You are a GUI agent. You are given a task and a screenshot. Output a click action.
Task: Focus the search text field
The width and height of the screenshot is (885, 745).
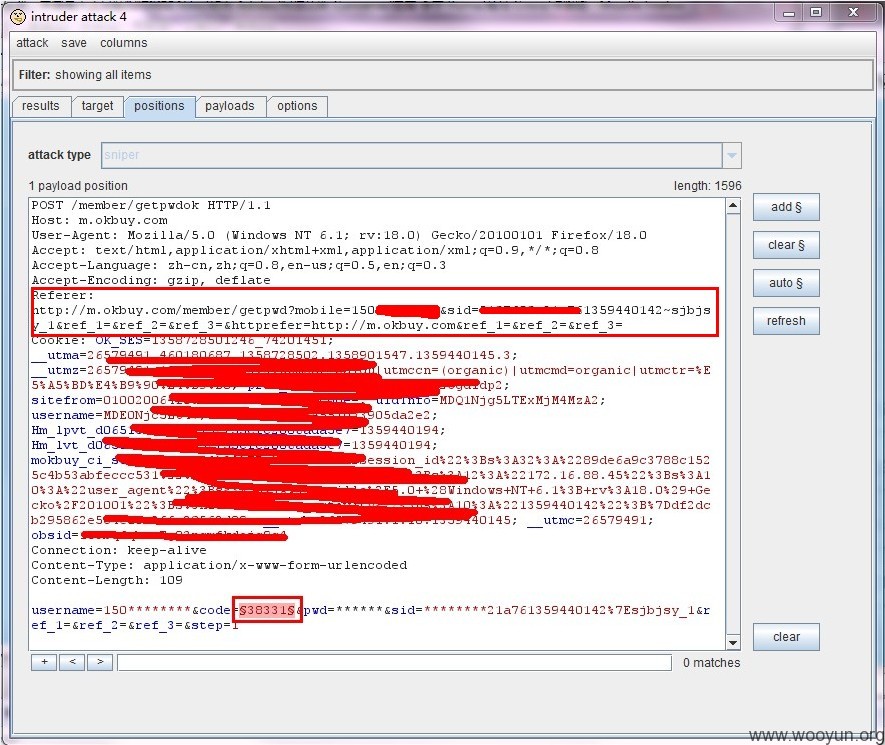(x=395, y=663)
